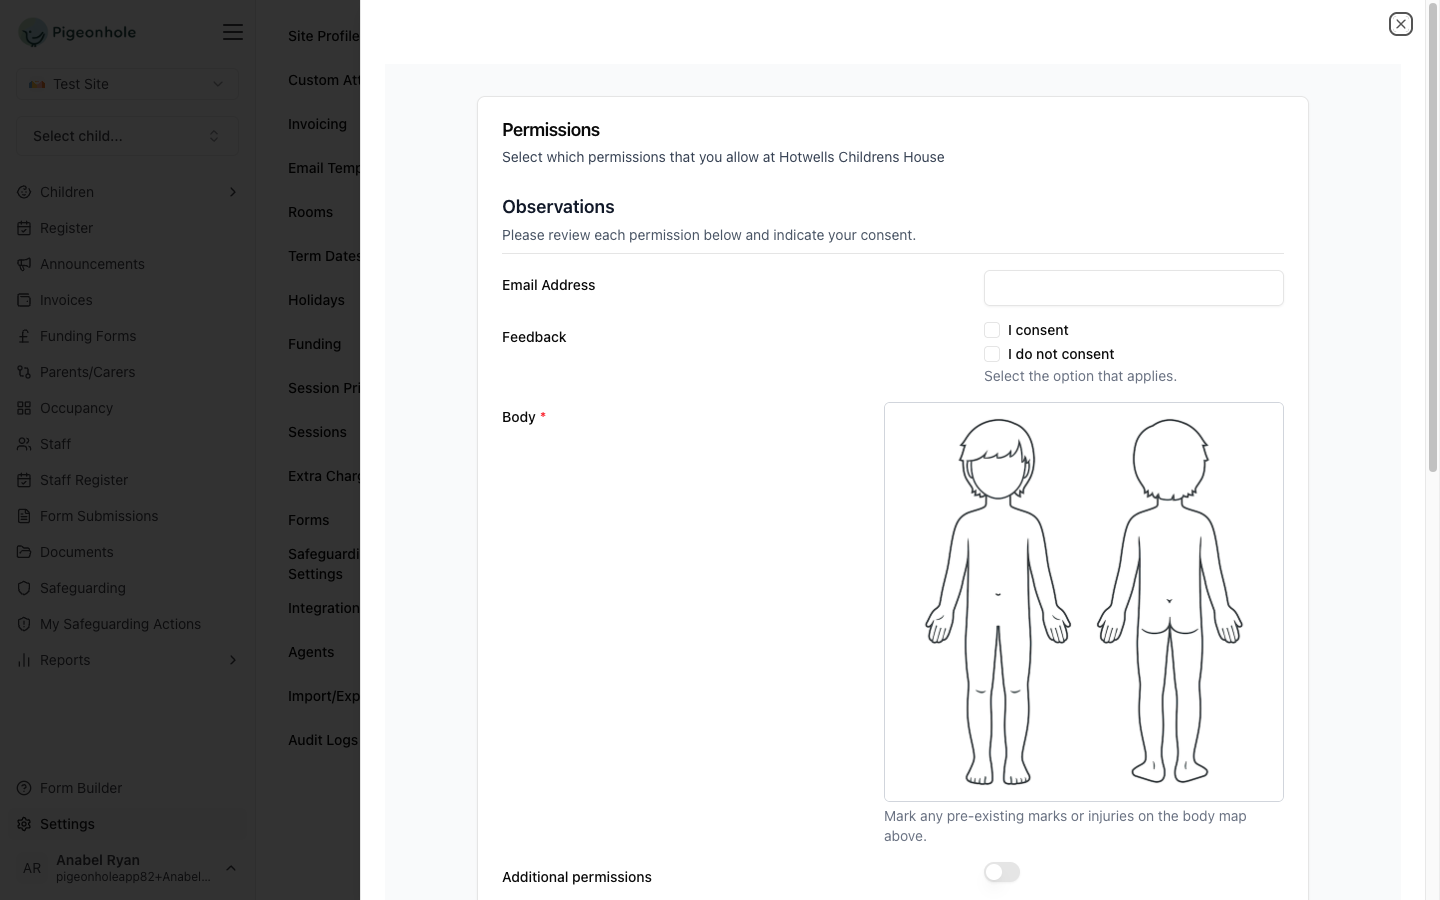Click the Documents folder icon
1440x900 pixels.
24,552
